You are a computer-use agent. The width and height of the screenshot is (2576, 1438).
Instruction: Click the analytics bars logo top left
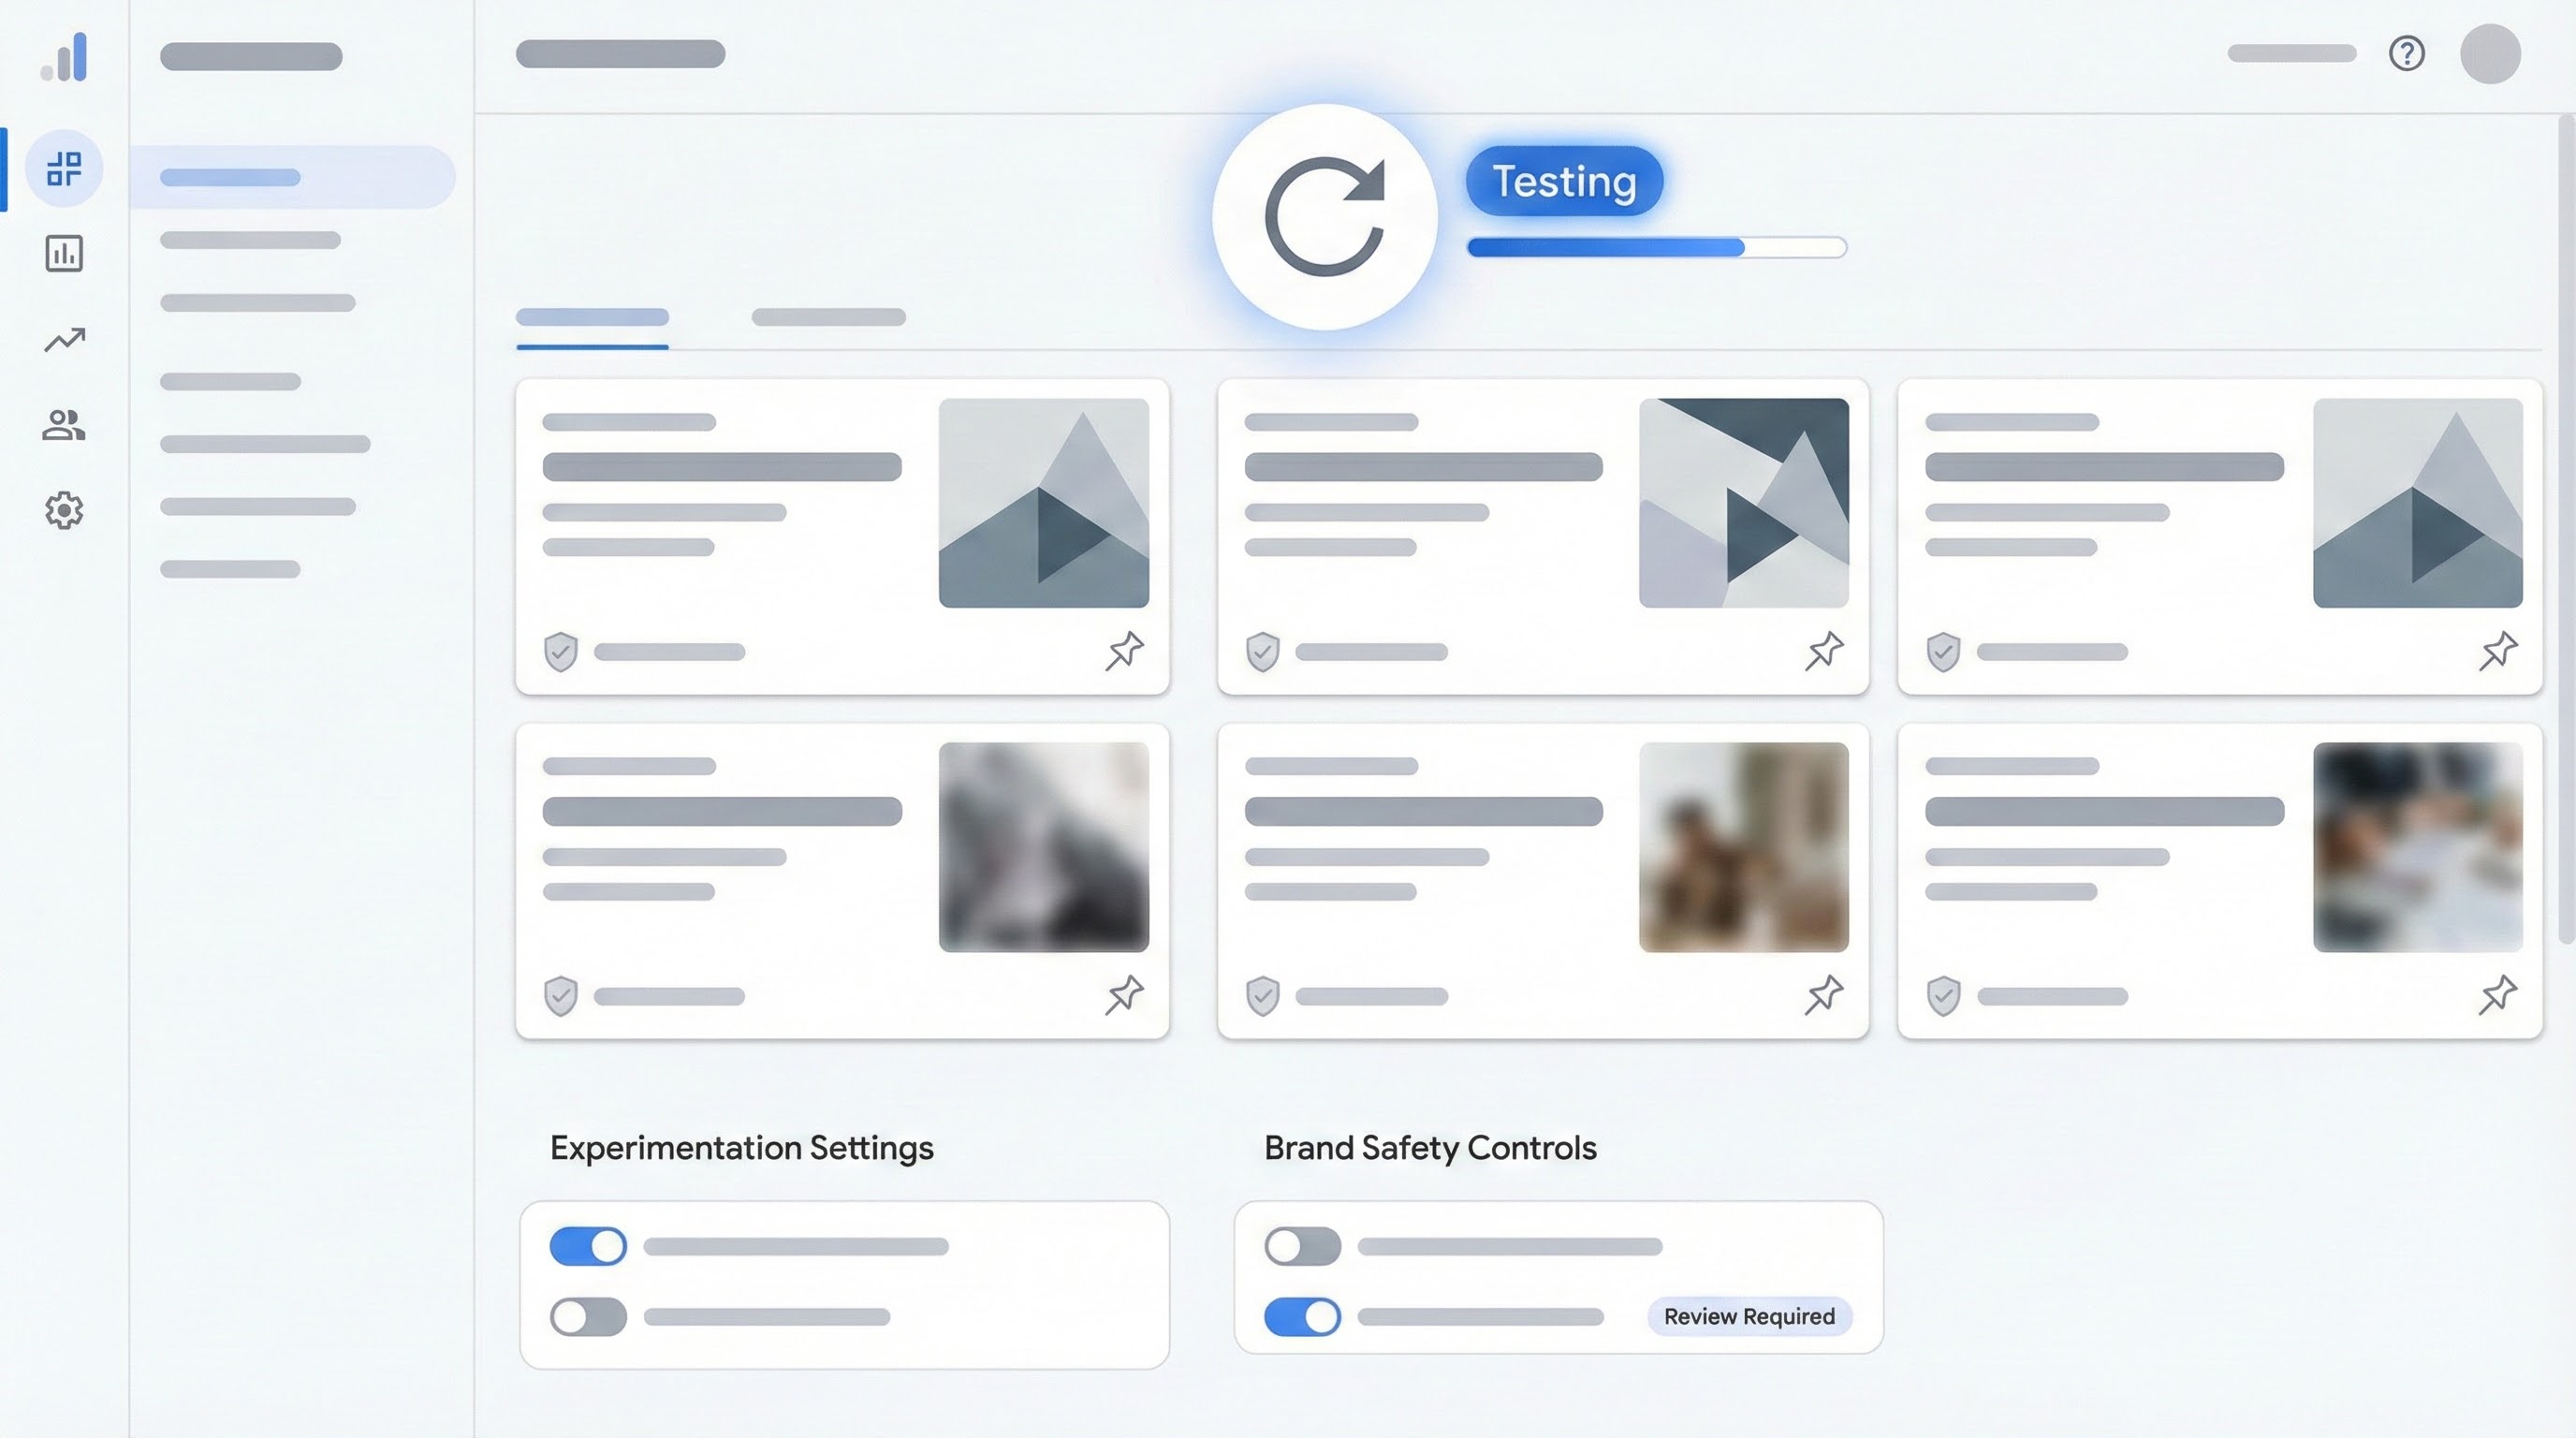point(65,58)
